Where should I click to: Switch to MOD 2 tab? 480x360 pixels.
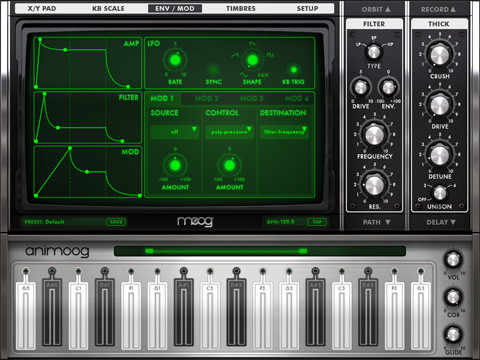tap(207, 98)
